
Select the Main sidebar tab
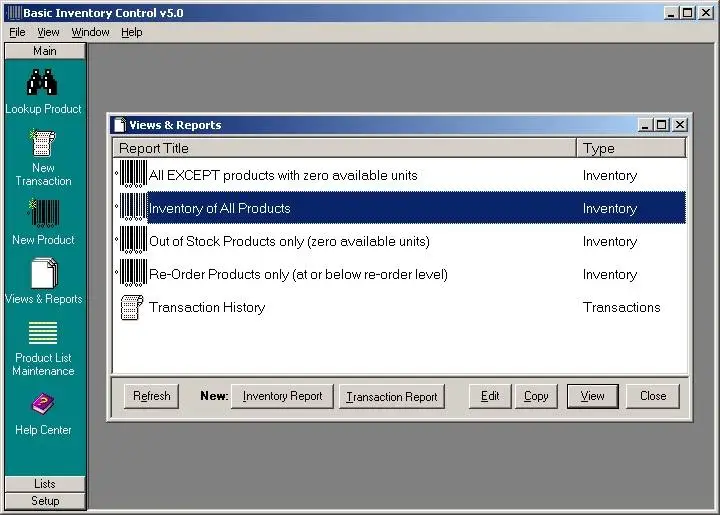pyautogui.click(x=45, y=51)
